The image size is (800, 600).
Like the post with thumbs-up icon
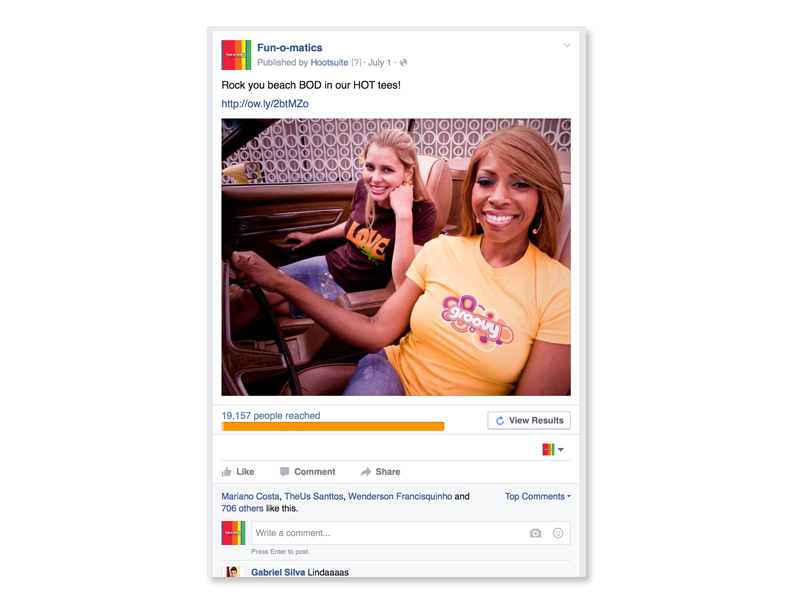(238, 472)
